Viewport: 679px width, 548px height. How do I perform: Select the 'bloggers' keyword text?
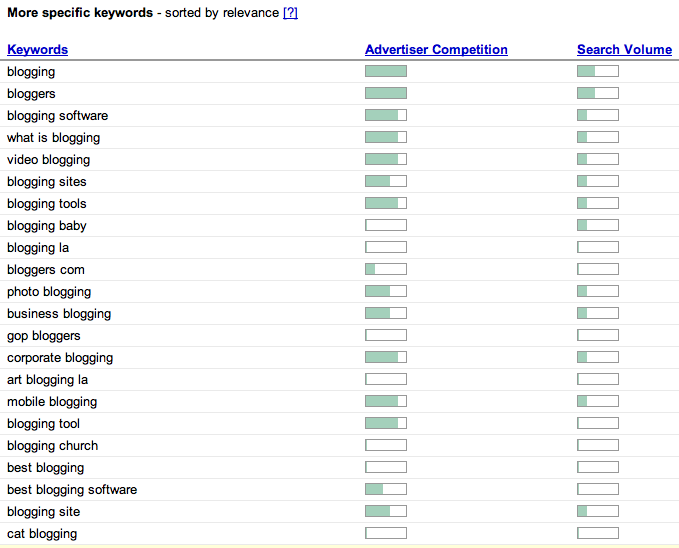tap(31, 94)
